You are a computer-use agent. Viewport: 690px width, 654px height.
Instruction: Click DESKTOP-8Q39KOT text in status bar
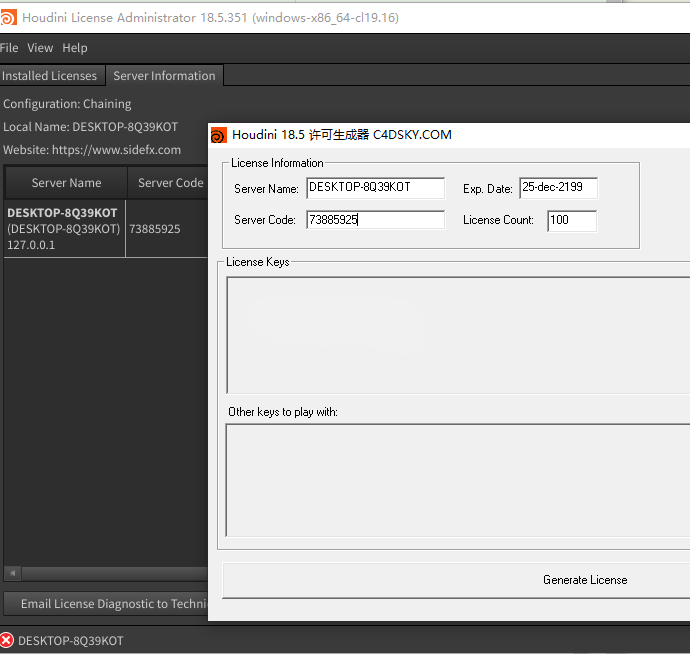point(71,641)
